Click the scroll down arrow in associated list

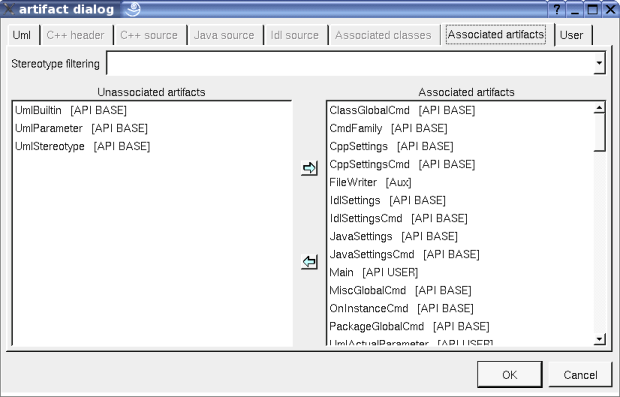(x=599, y=339)
